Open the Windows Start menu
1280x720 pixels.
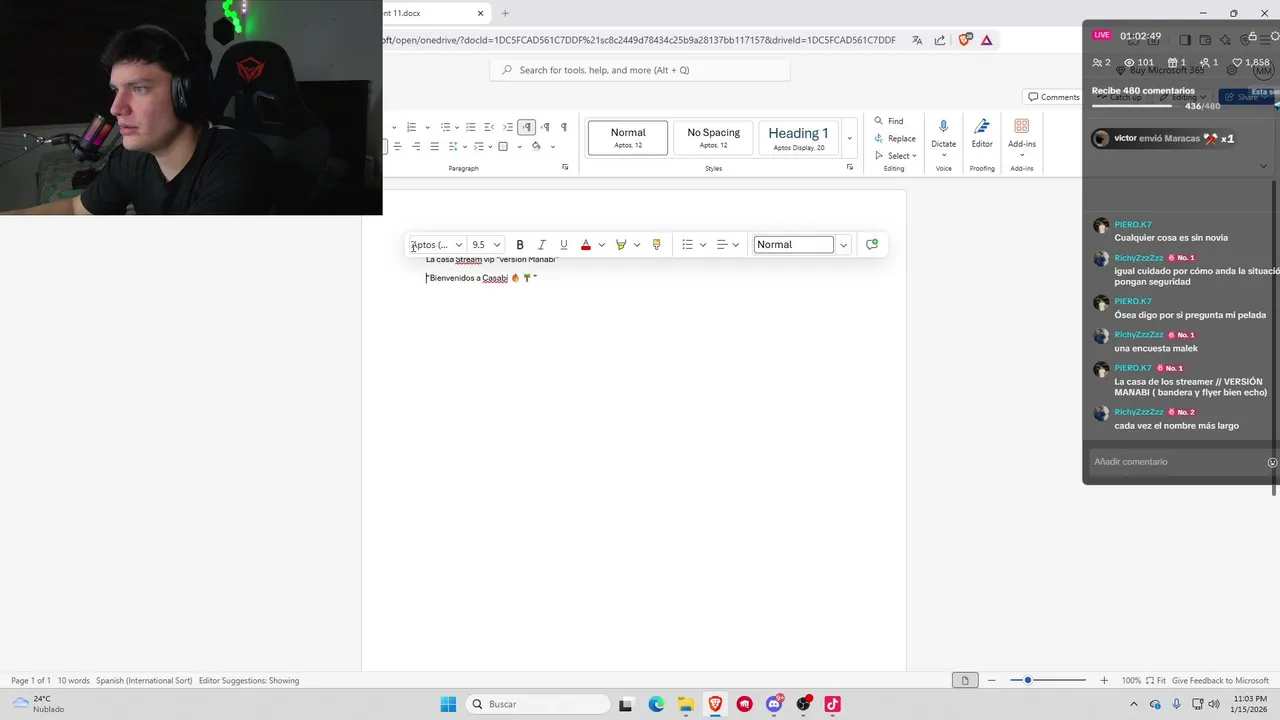pos(448,704)
